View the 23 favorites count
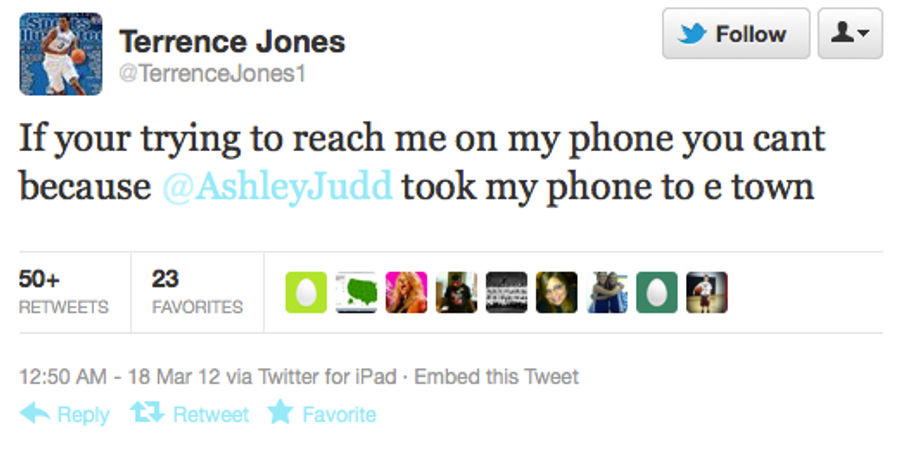This screenshot has width=900, height=453. coord(197,292)
